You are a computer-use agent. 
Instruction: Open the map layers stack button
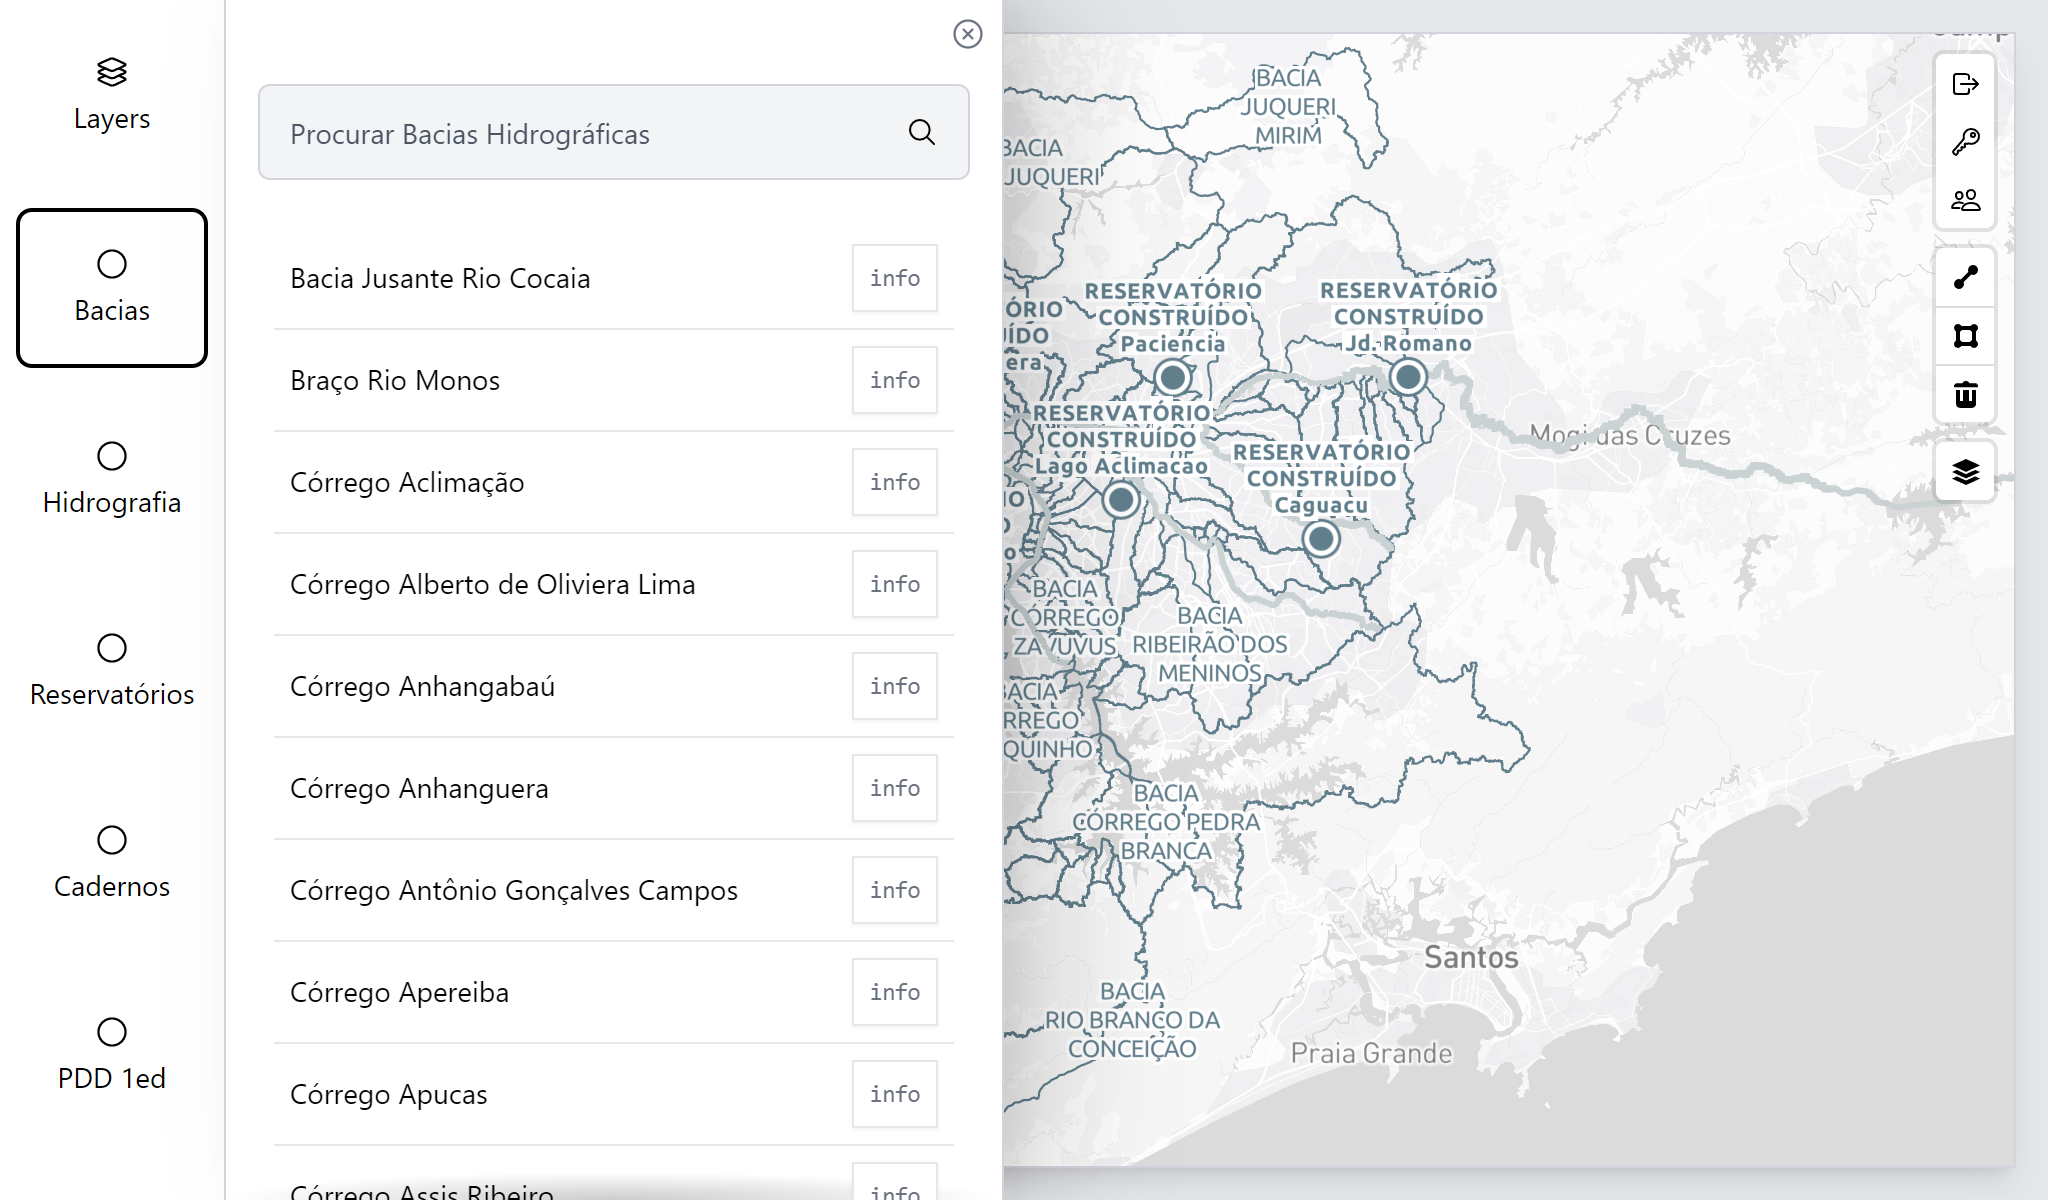click(x=1965, y=471)
